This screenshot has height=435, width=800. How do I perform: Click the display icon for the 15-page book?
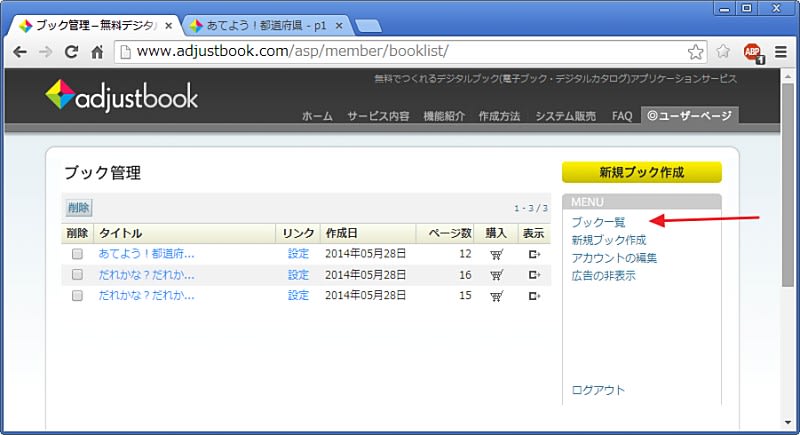[534, 296]
